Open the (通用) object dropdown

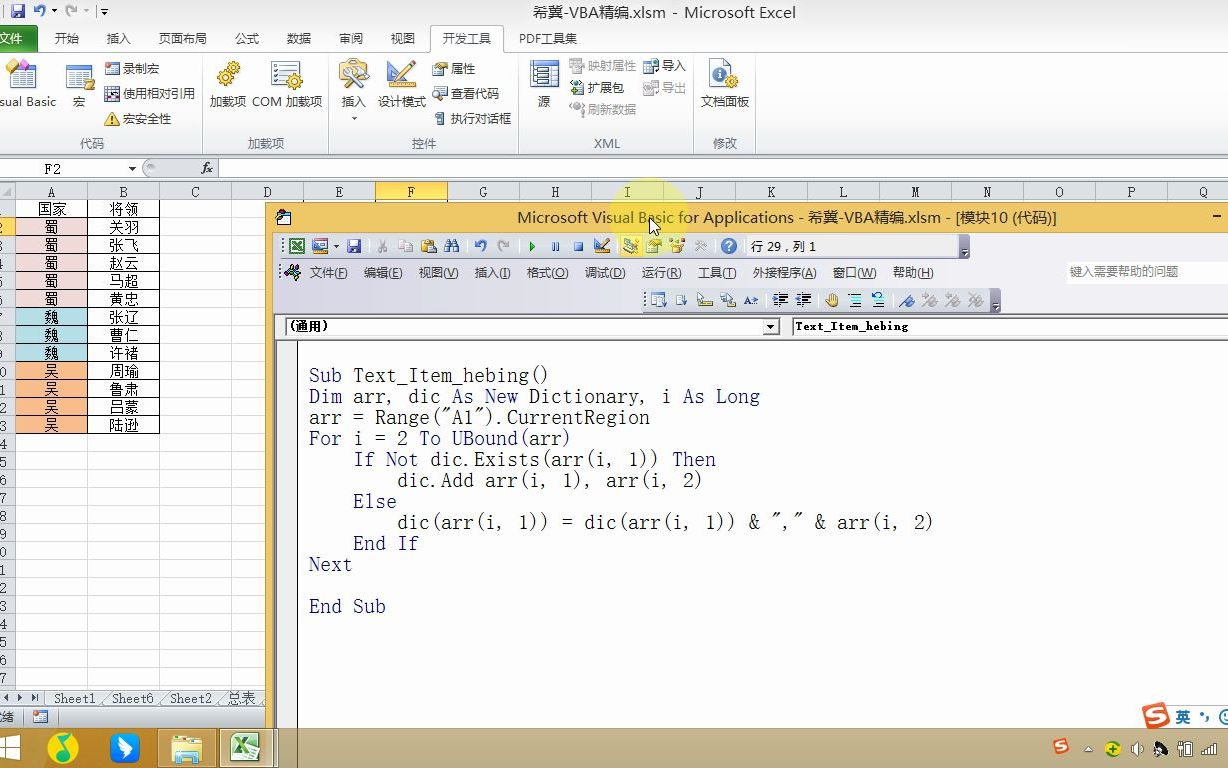point(770,326)
